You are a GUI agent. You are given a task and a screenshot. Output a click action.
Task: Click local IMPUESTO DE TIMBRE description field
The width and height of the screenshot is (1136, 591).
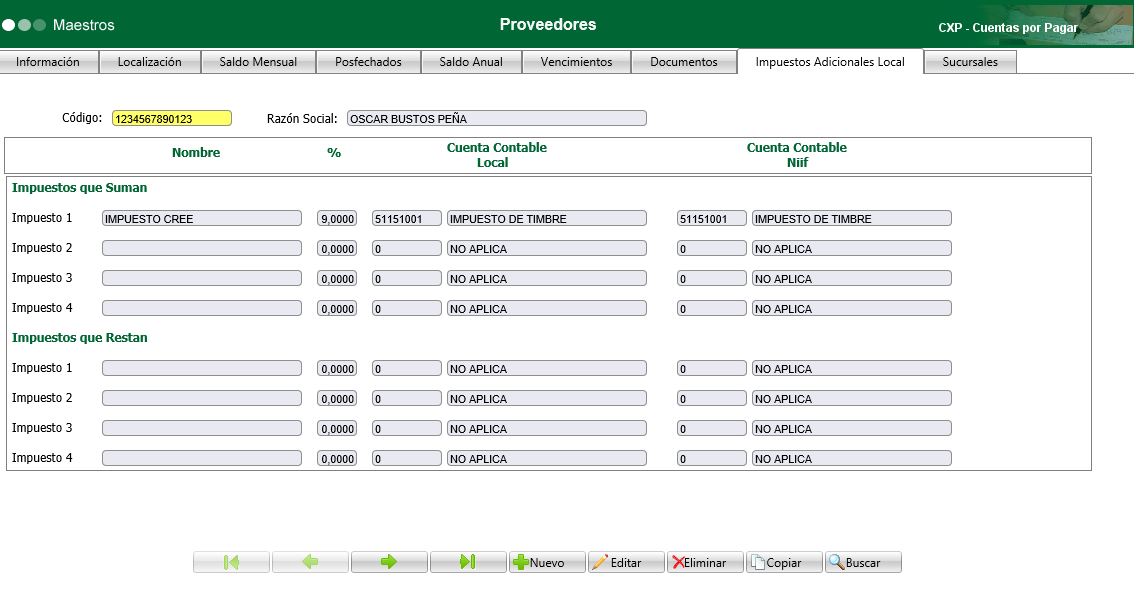coord(547,218)
